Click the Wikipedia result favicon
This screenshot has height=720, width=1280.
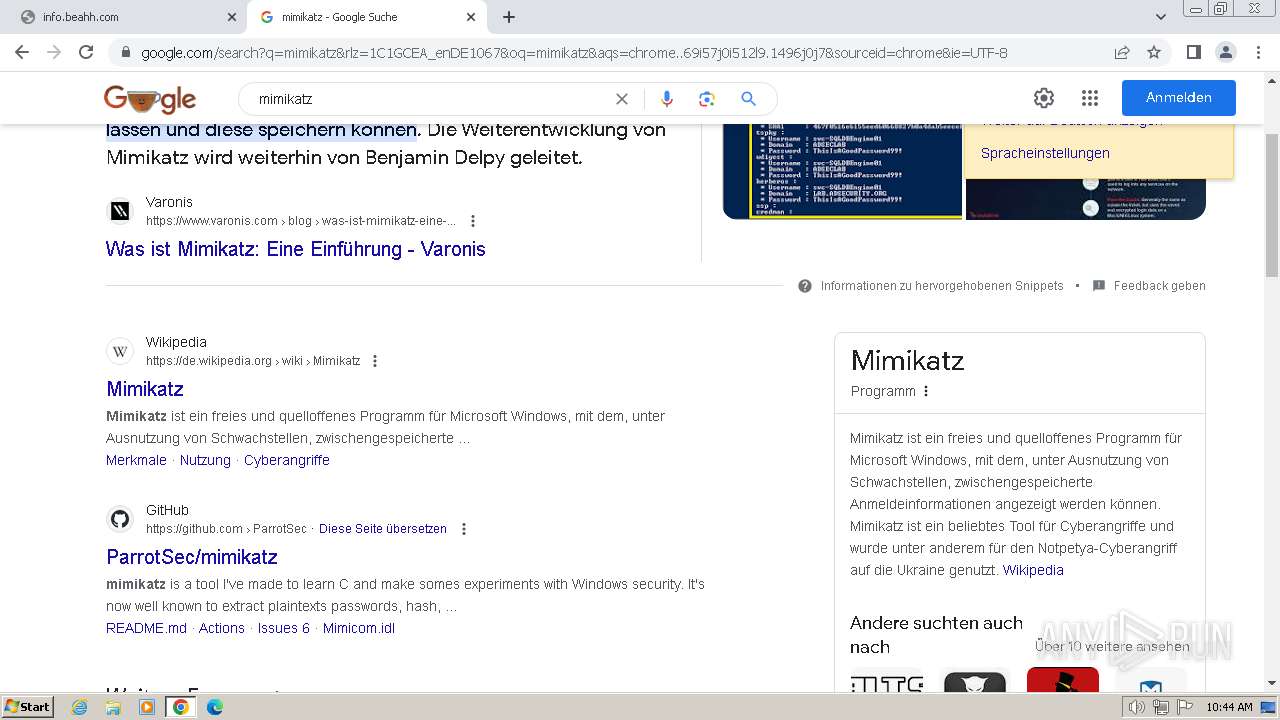coord(120,351)
